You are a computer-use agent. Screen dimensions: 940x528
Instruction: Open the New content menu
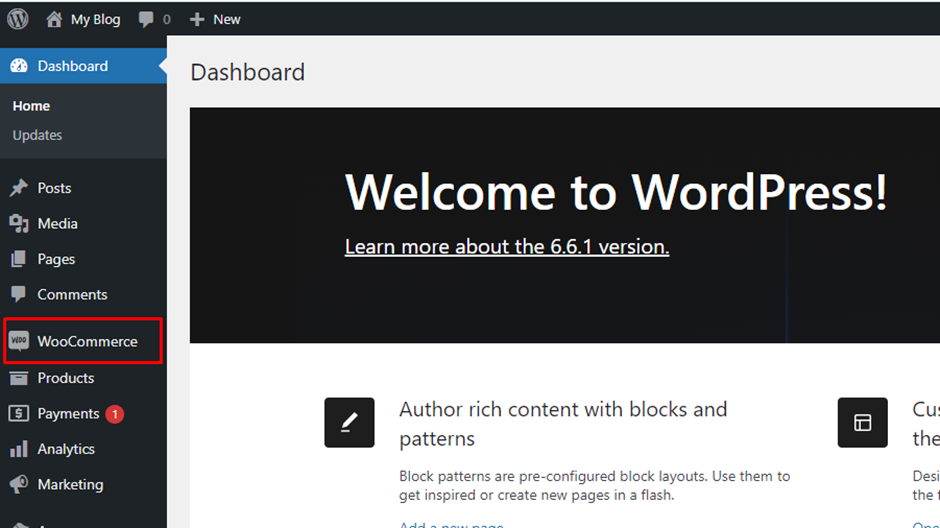227,19
